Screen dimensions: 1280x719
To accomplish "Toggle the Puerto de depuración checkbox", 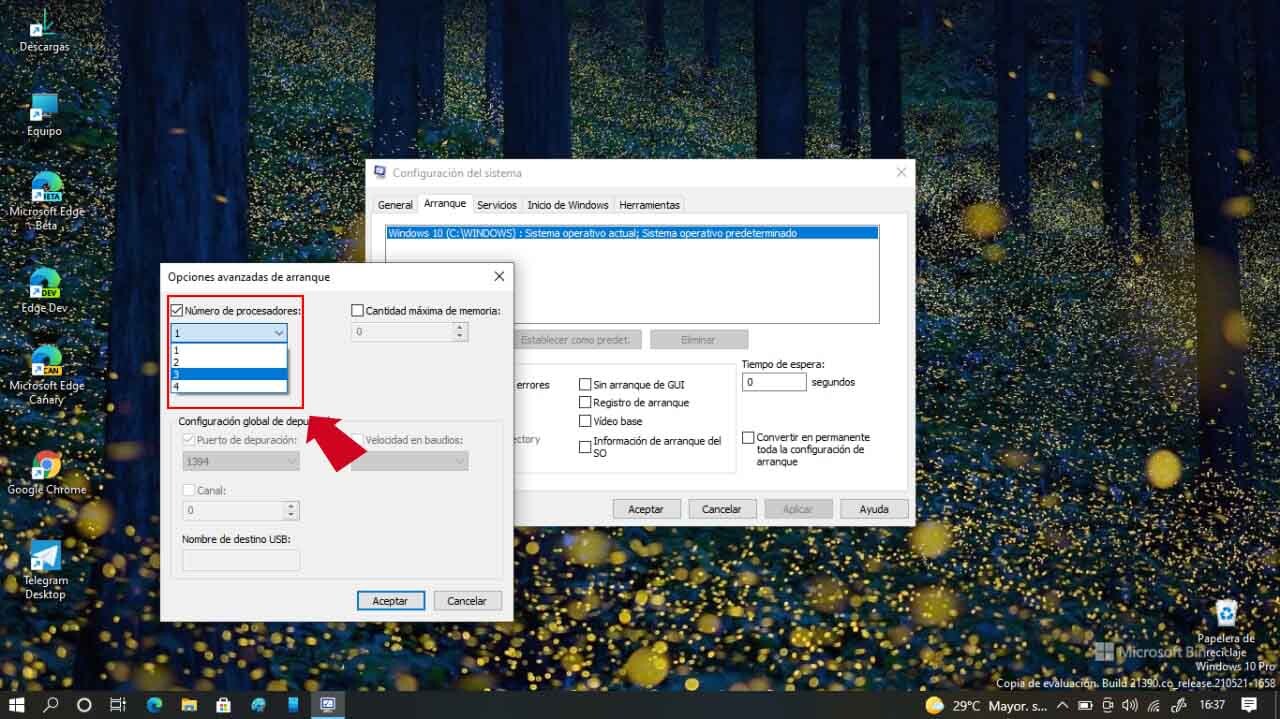I will pos(188,439).
